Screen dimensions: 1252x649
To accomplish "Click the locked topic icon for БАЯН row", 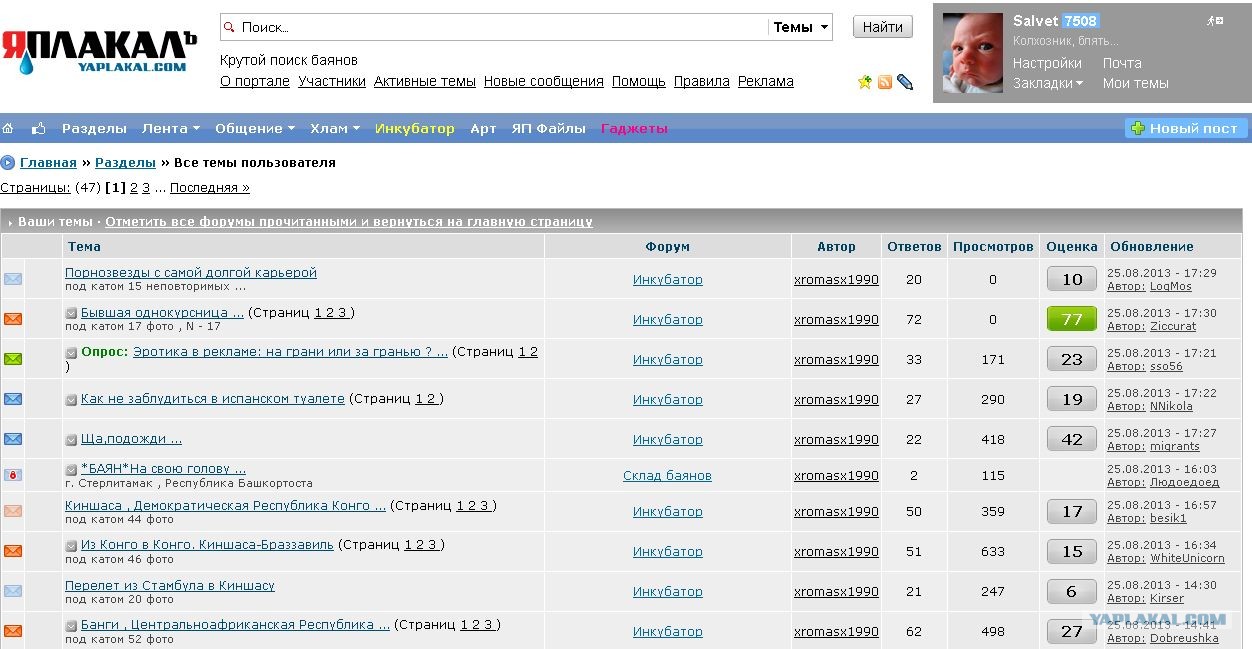I will tap(13, 475).
